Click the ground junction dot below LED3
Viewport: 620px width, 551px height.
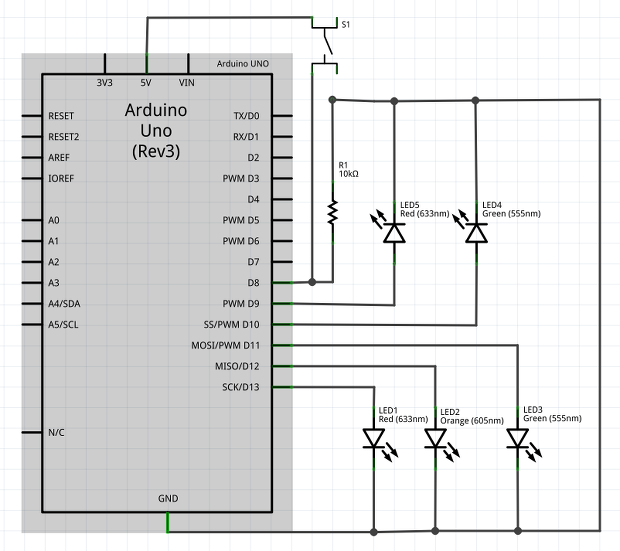(518, 531)
